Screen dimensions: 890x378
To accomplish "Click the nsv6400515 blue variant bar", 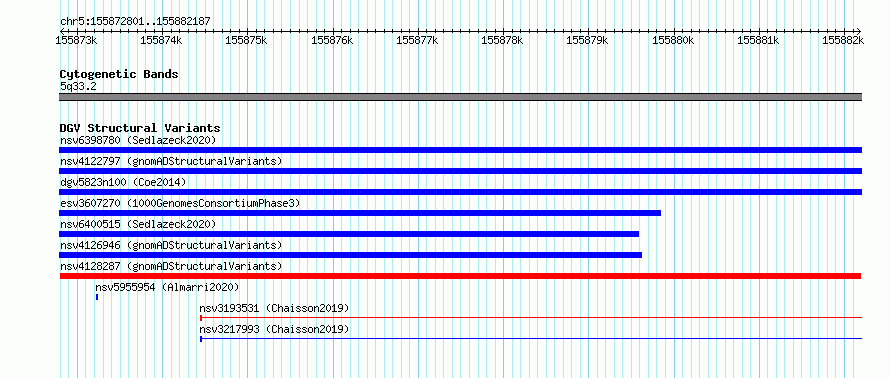I will click(349, 234).
